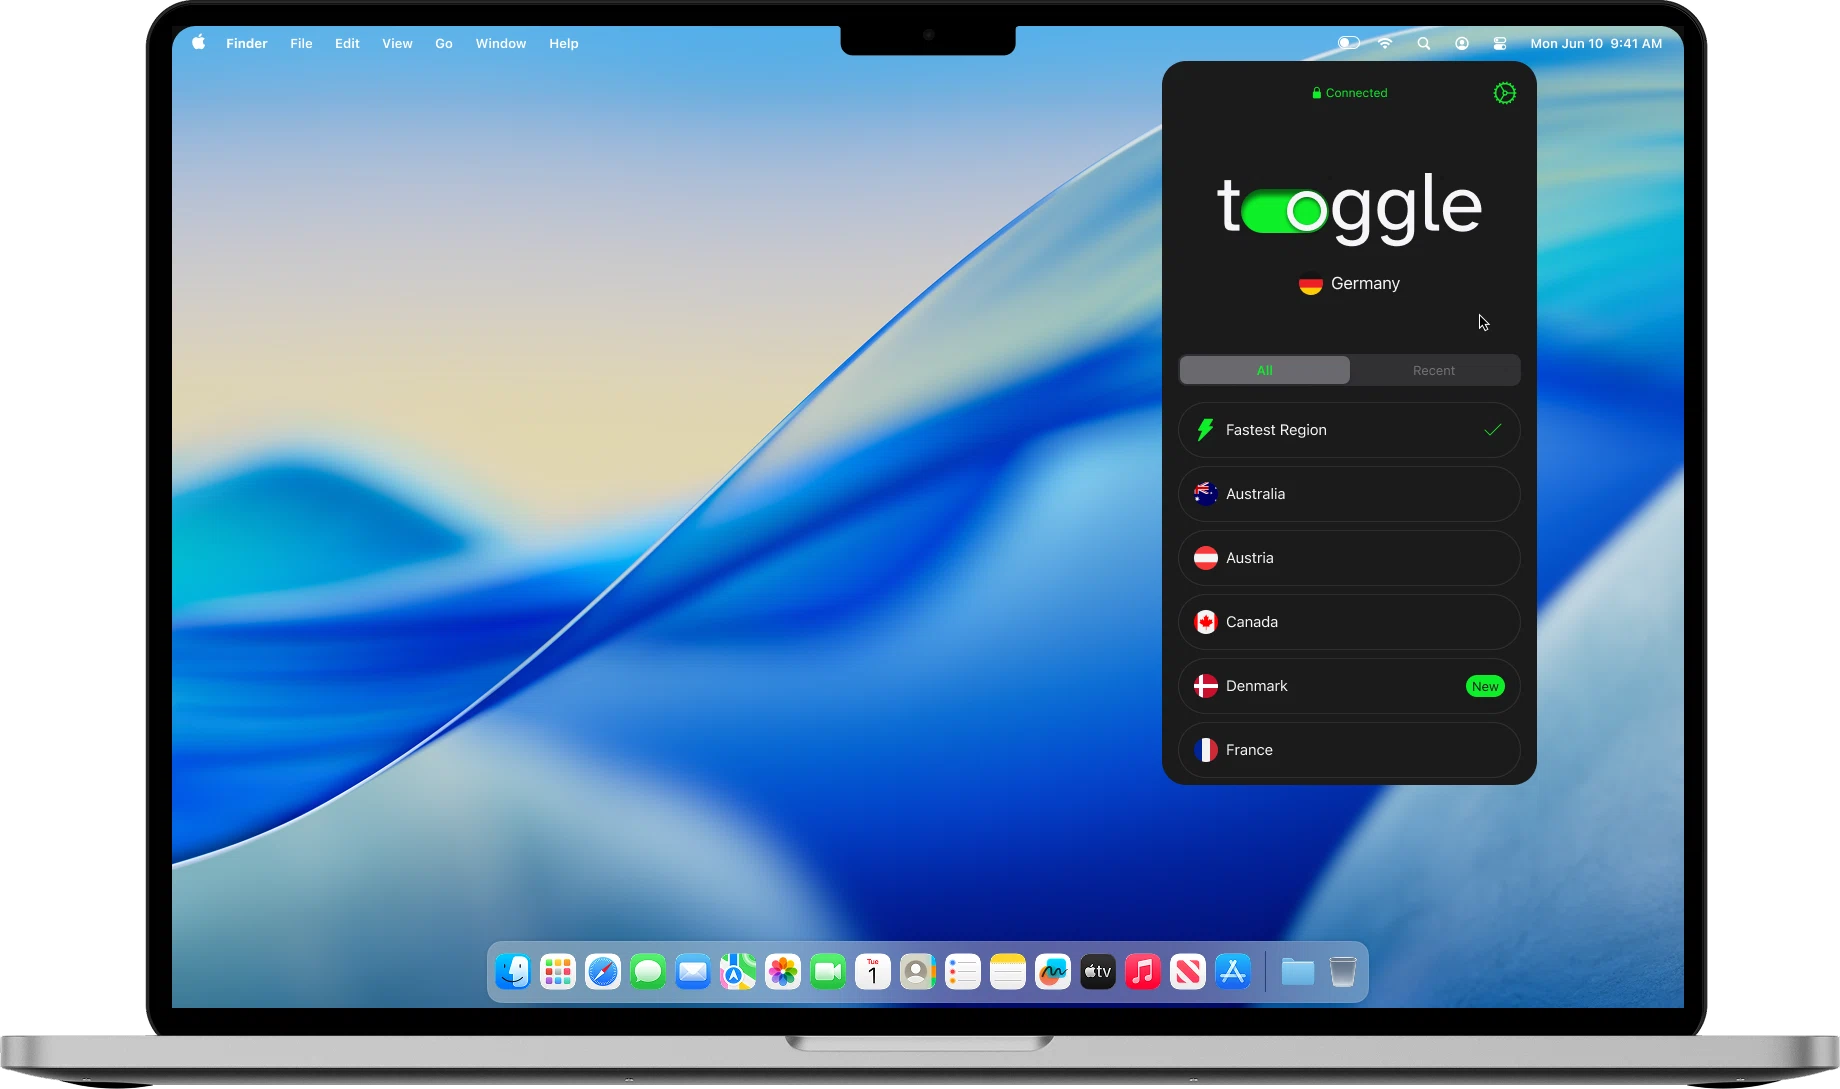
Task: Open Freeform from the Dock
Action: click(x=1053, y=971)
